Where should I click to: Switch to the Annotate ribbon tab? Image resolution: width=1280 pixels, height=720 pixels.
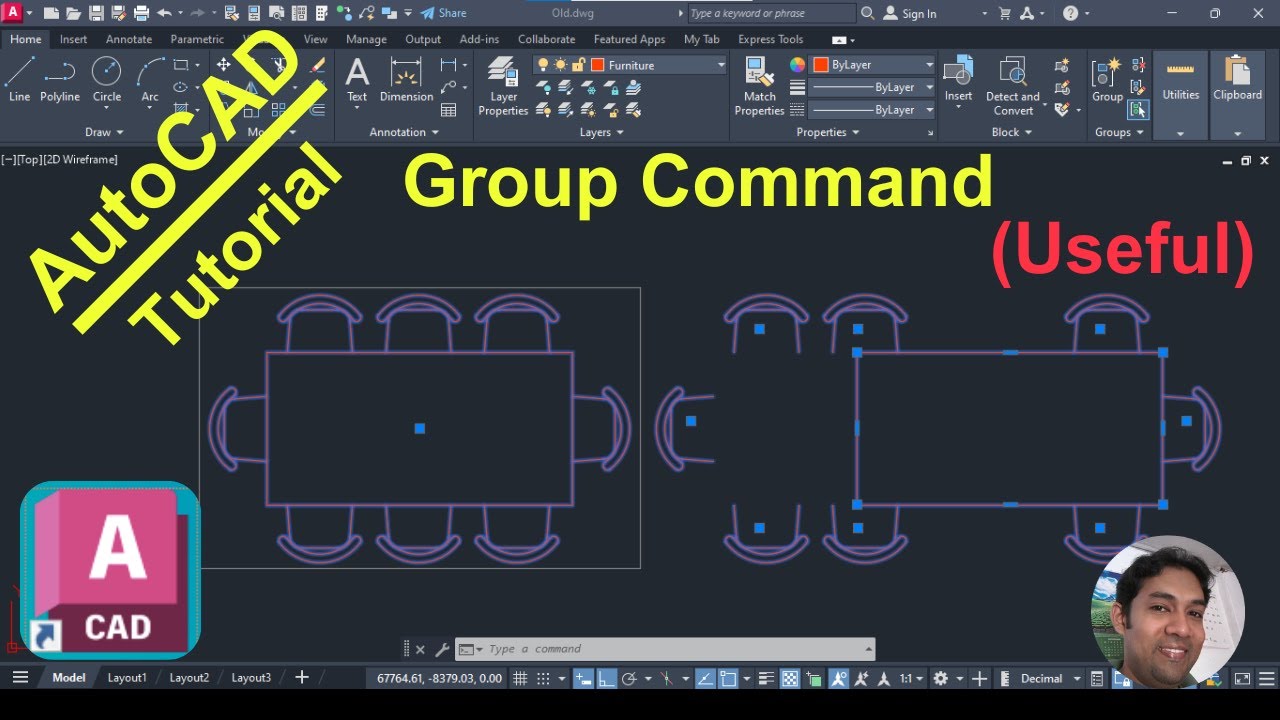[x=129, y=39]
